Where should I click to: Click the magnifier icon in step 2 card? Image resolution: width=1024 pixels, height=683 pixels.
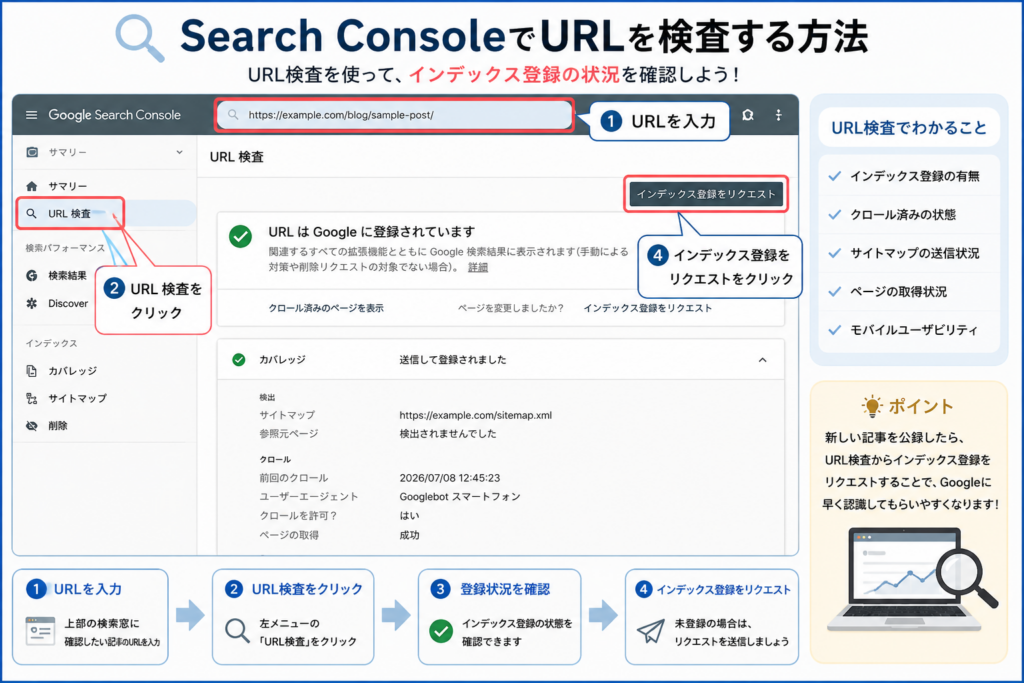tap(237, 631)
